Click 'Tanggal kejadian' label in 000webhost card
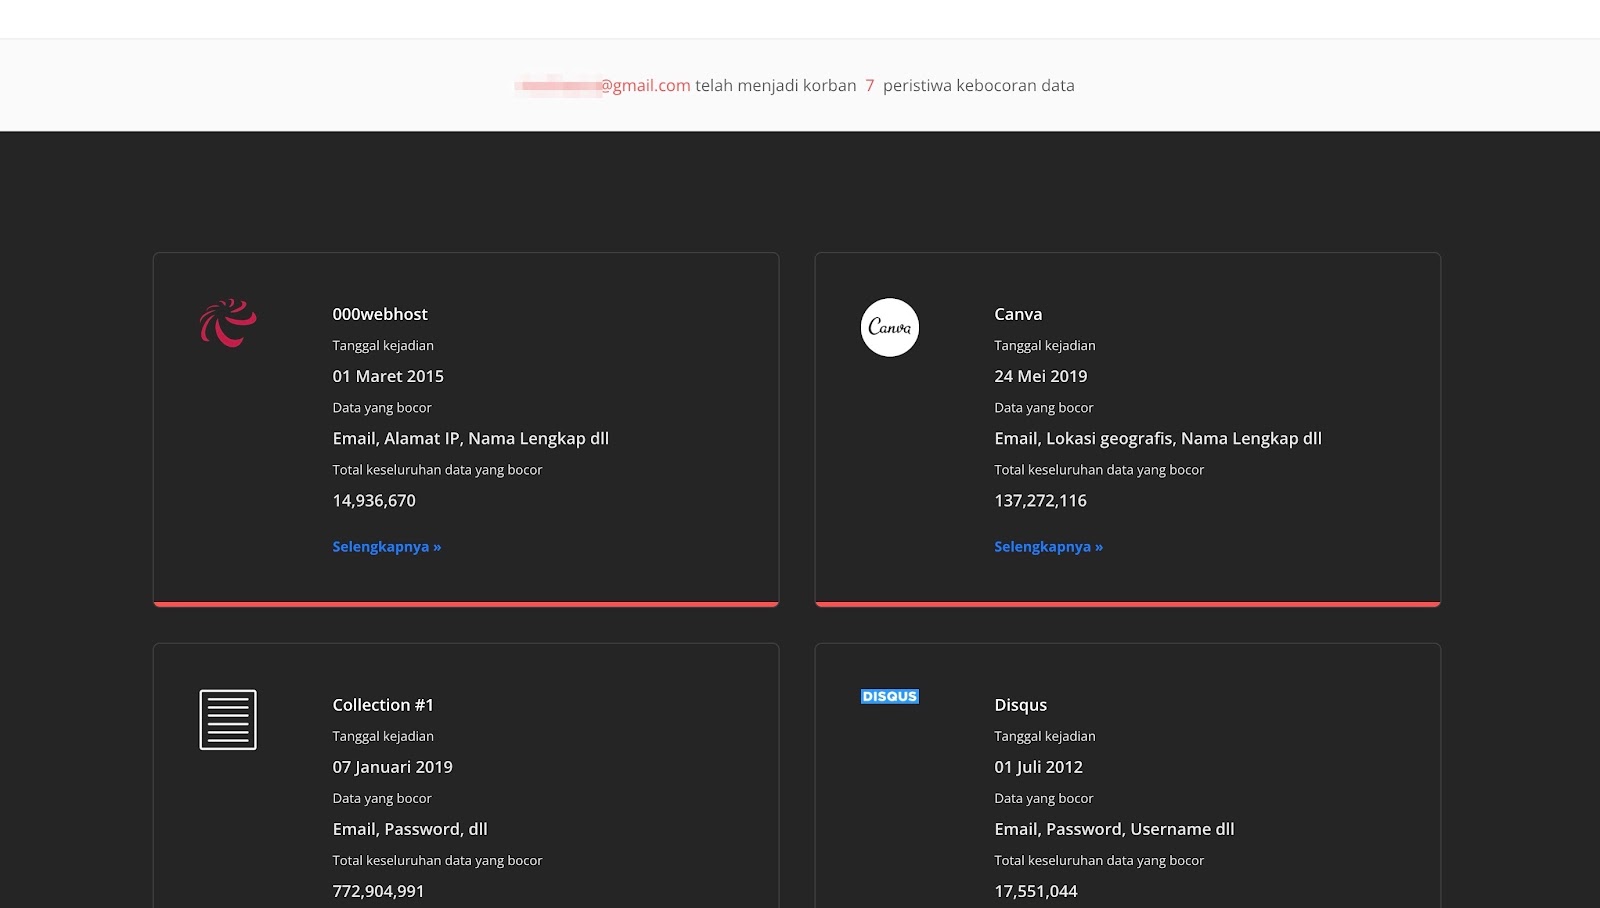This screenshot has height=908, width=1600. tap(383, 345)
